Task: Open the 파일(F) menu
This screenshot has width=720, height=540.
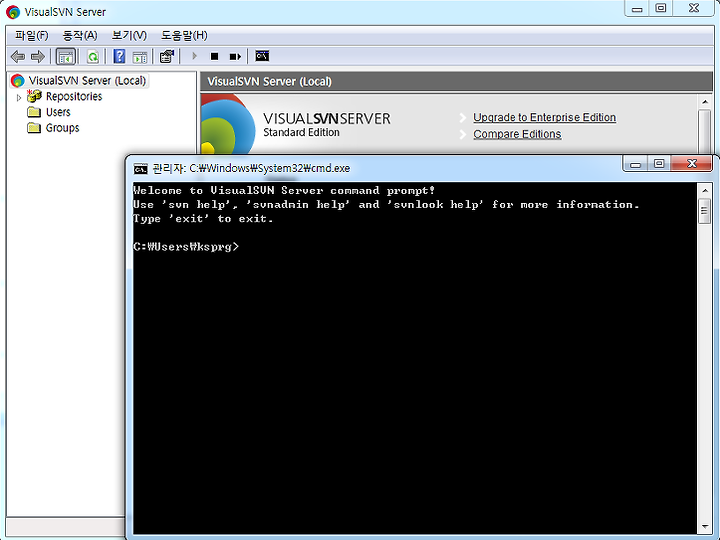Action: pyautogui.click(x=31, y=35)
